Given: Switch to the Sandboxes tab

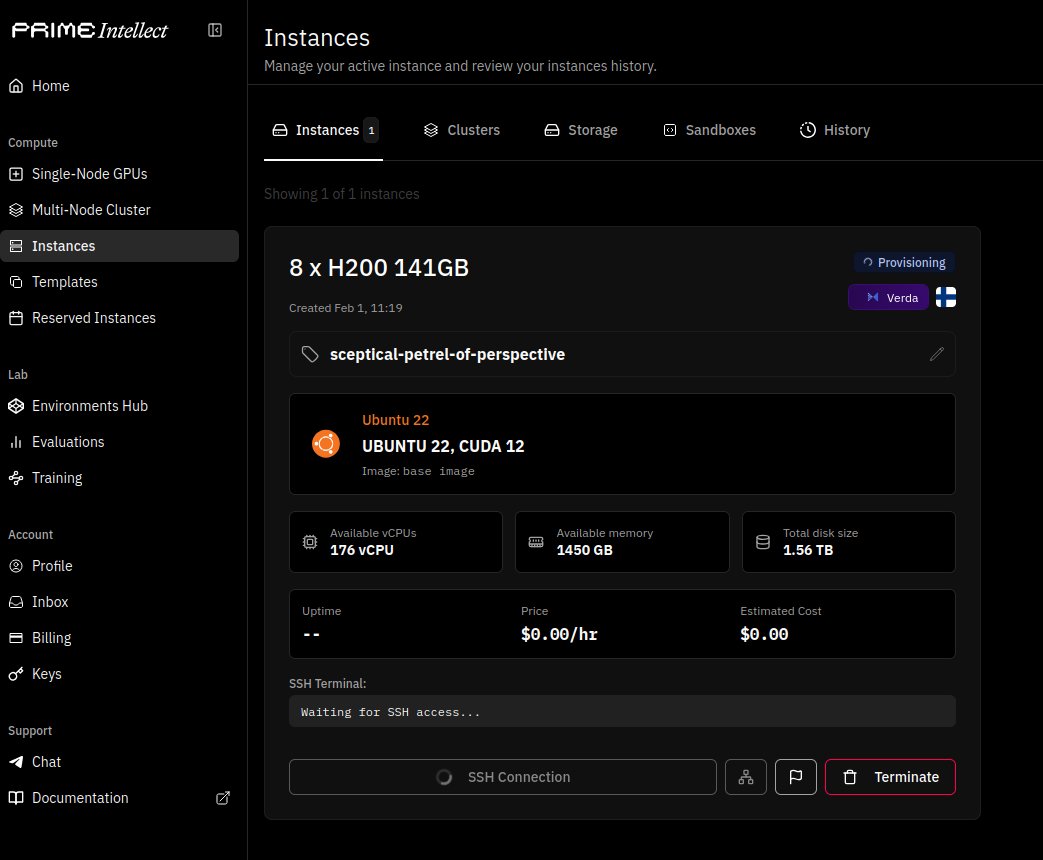Looking at the screenshot, I should [709, 130].
